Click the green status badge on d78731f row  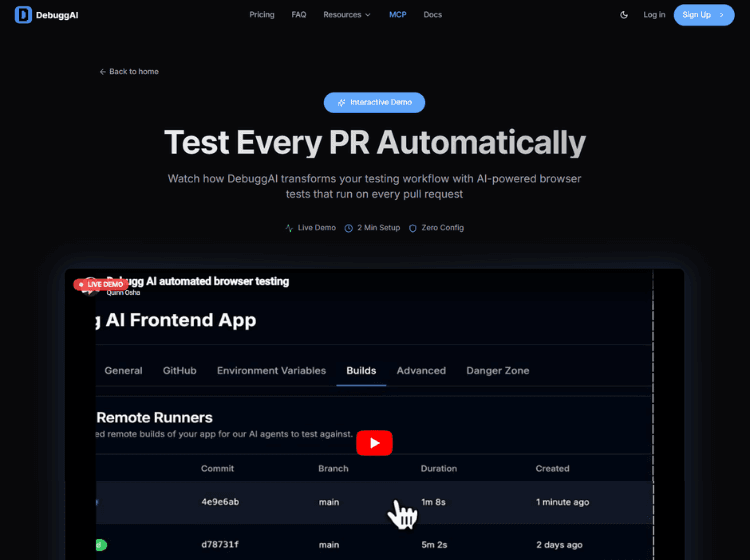(101, 545)
